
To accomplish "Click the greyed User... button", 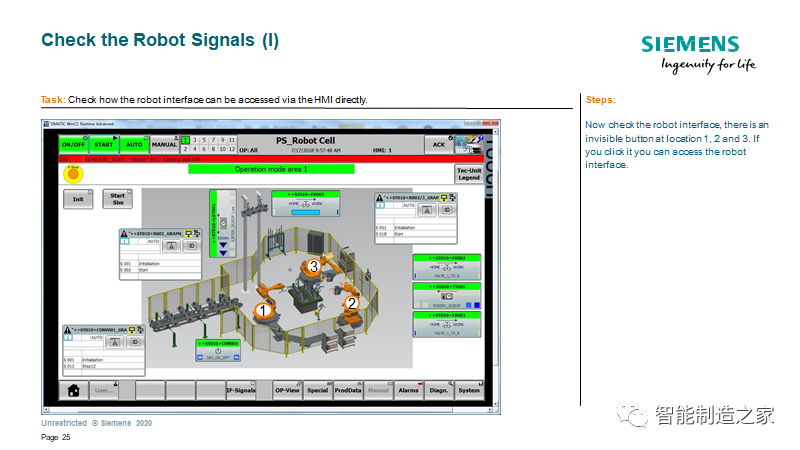I will pyautogui.click(x=104, y=390).
